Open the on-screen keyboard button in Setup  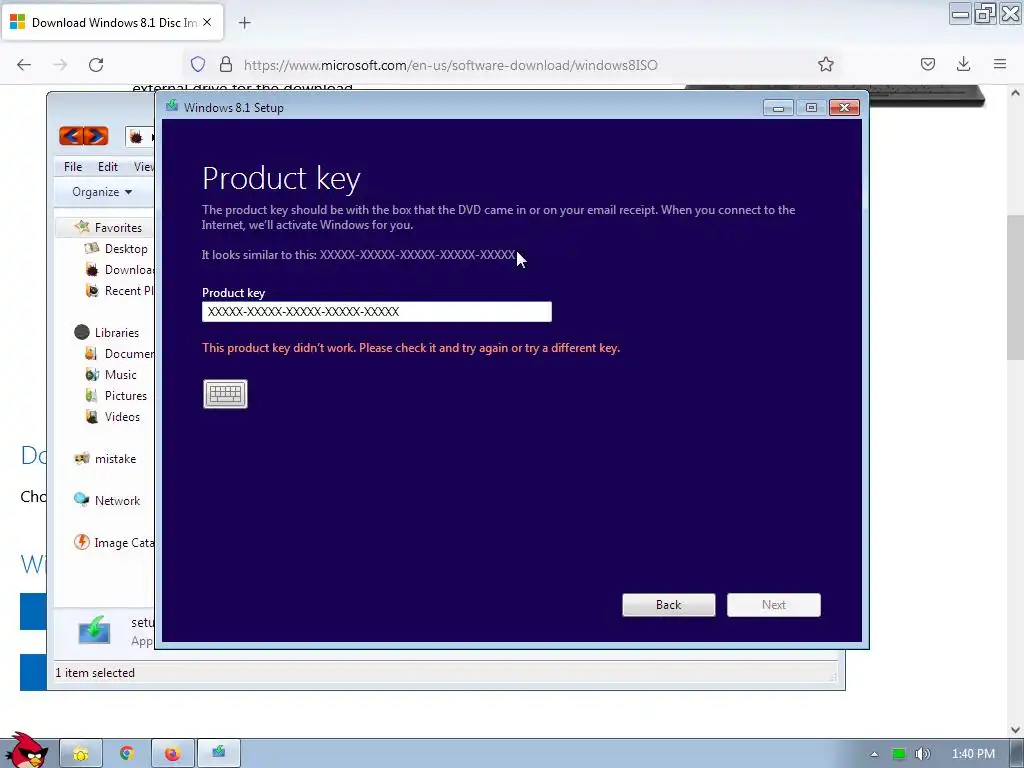coord(225,394)
